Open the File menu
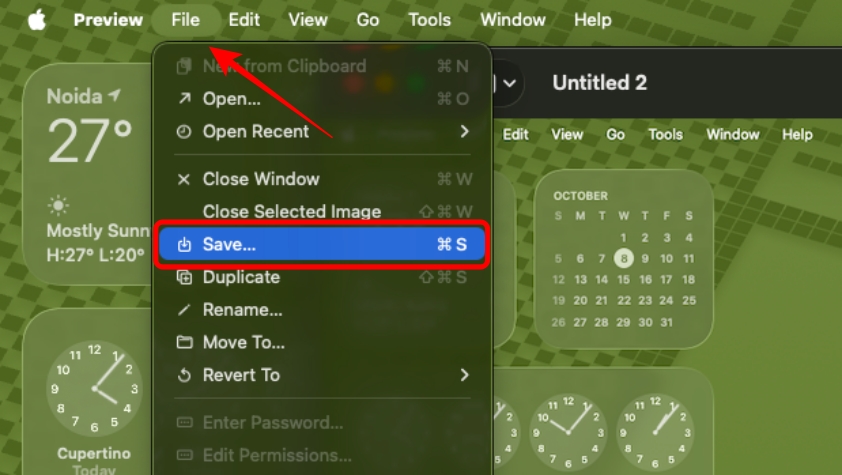This screenshot has width=842, height=475. point(186,20)
